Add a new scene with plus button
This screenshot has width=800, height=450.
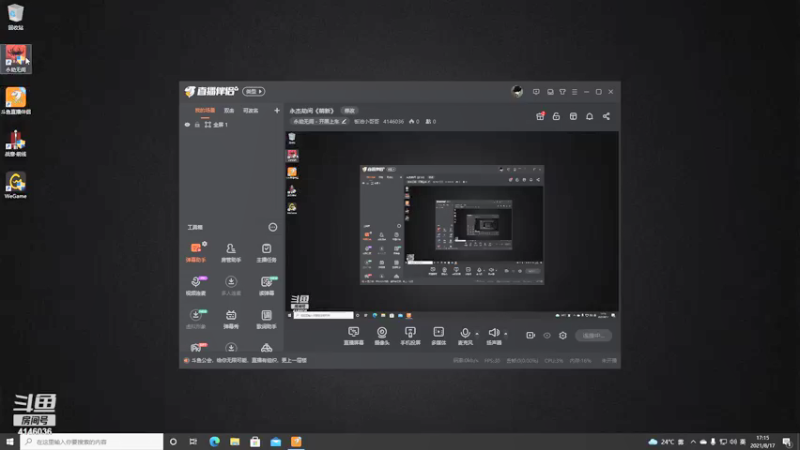coord(277,110)
